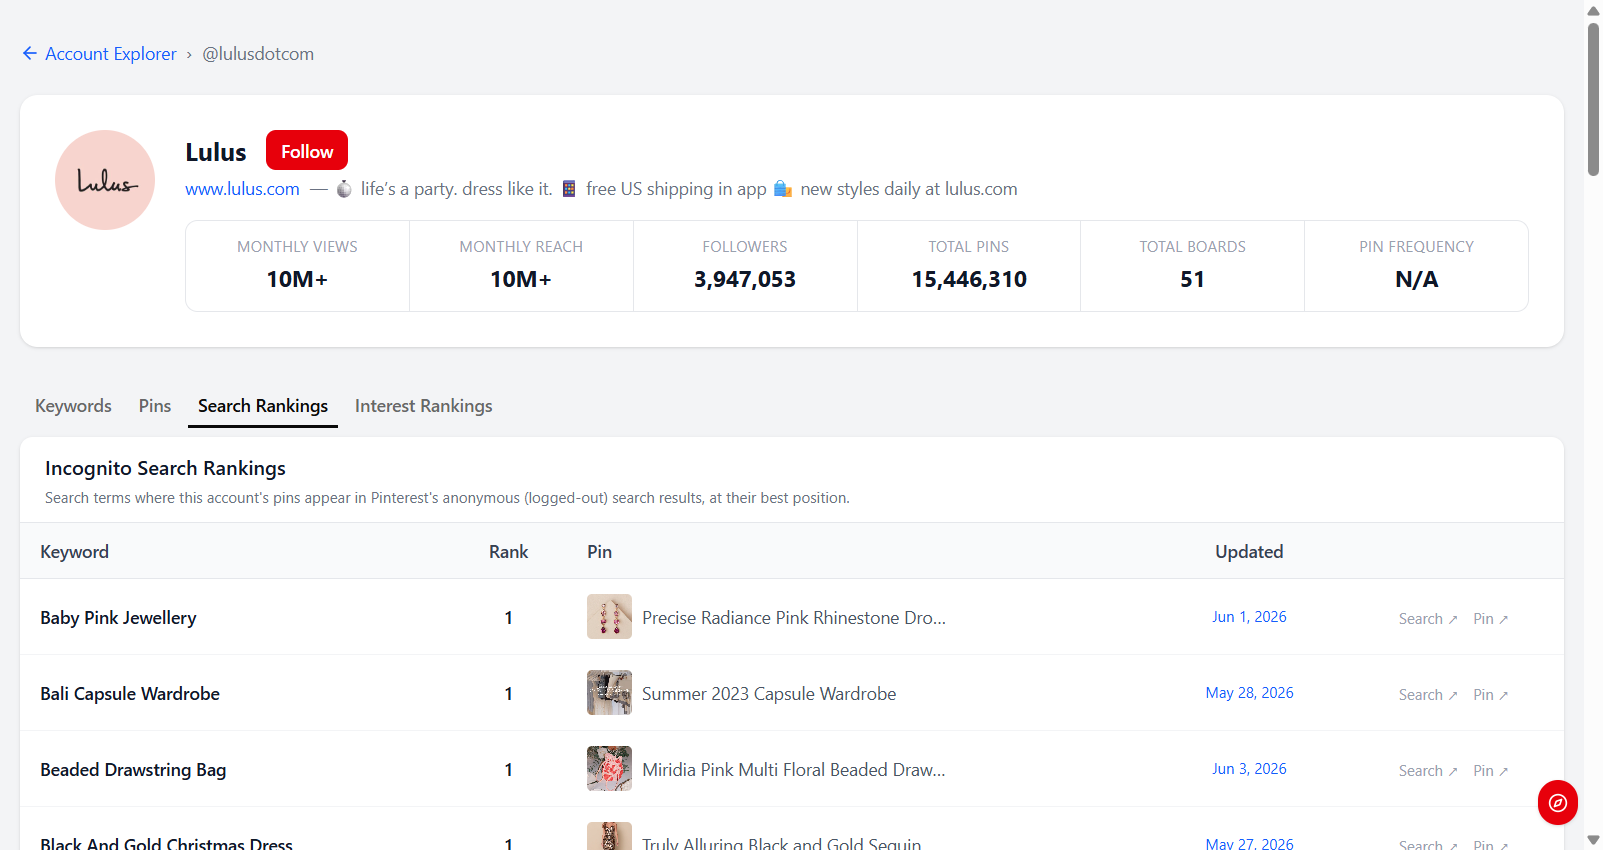The image size is (1603, 850).
Task: Click the Updated column header
Action: [x=1249, y=552]
